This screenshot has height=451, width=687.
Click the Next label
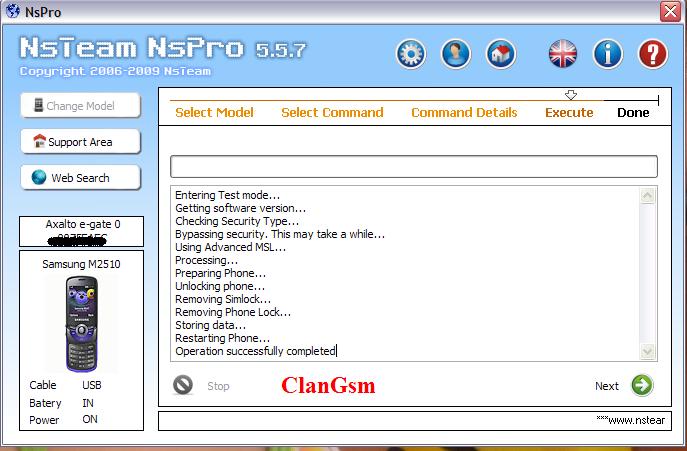pyautogui.click(x=607, y=386)
